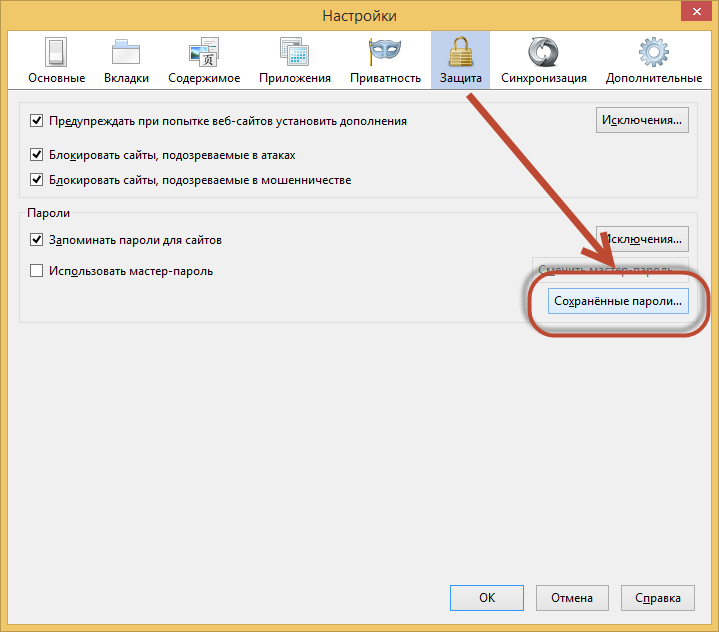Disable blocking of sites suspected of attacks
Screen dimensions: 719x632
coord(37,155)
